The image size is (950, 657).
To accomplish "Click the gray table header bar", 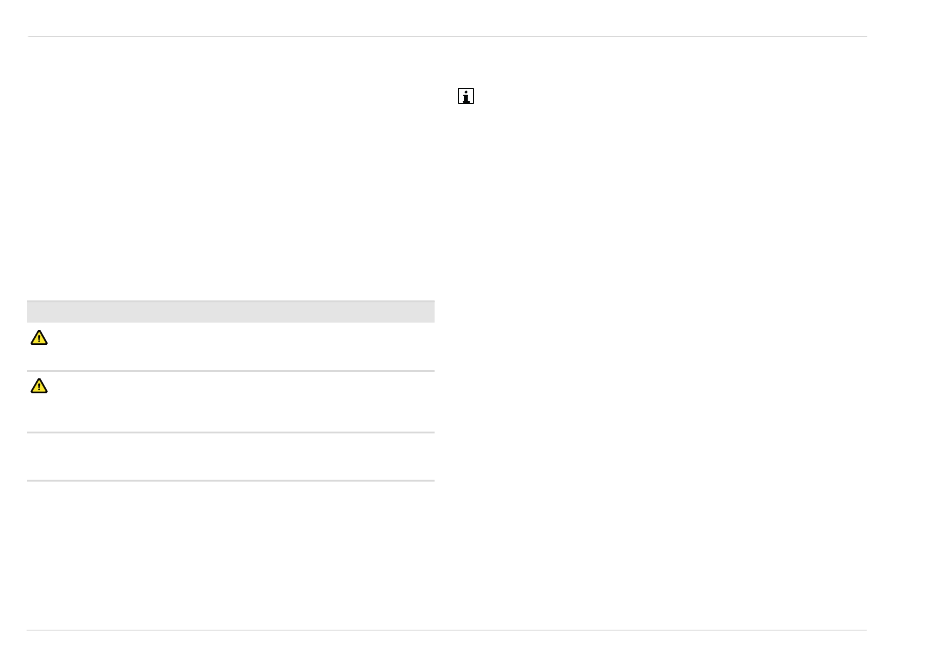I will tap(230, 311).
